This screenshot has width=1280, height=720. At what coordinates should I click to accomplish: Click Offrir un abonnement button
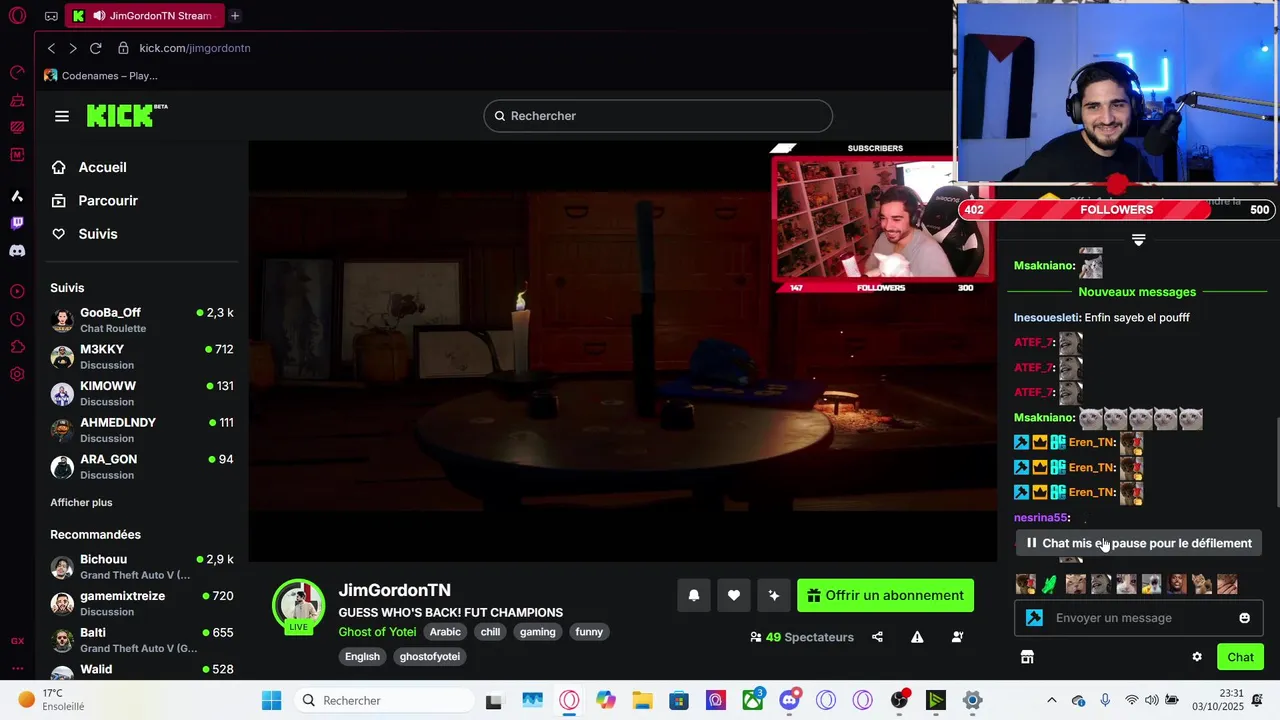coord(885,595)
